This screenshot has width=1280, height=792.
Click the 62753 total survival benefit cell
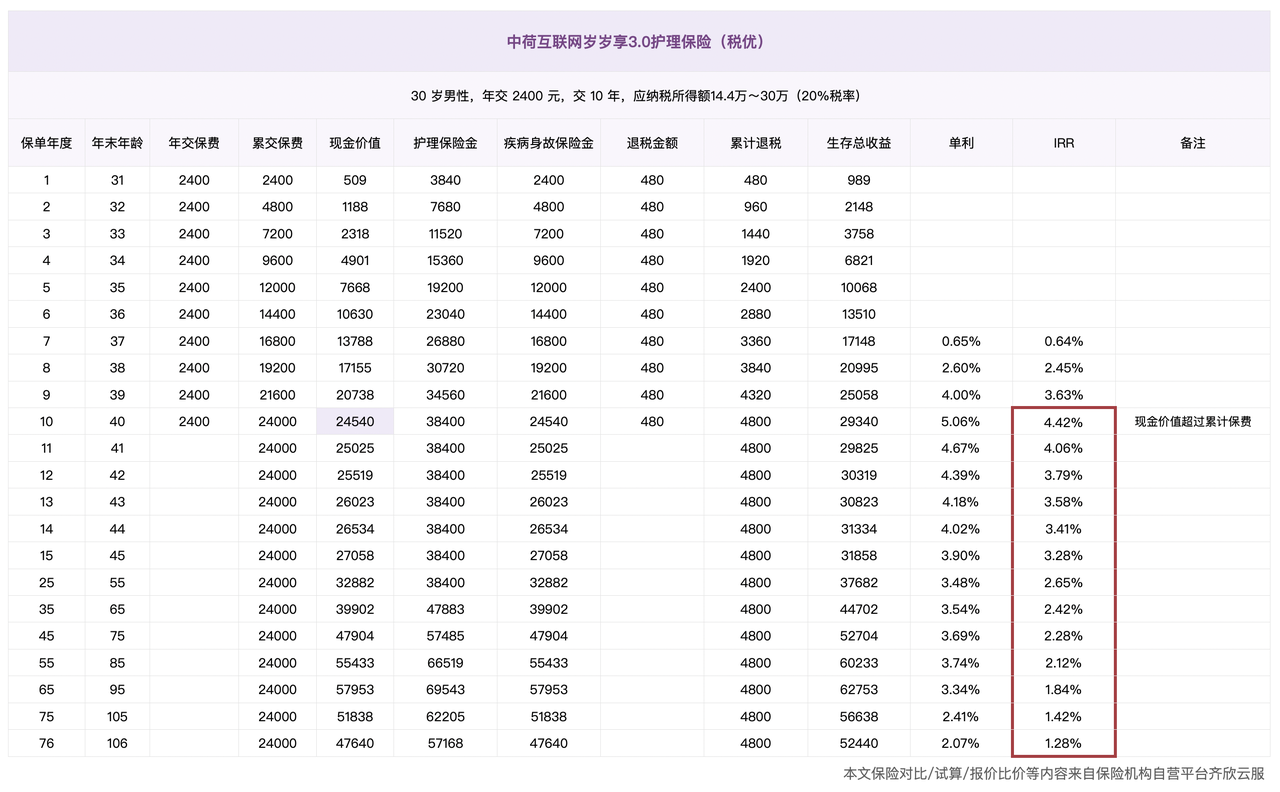point(858,690)
